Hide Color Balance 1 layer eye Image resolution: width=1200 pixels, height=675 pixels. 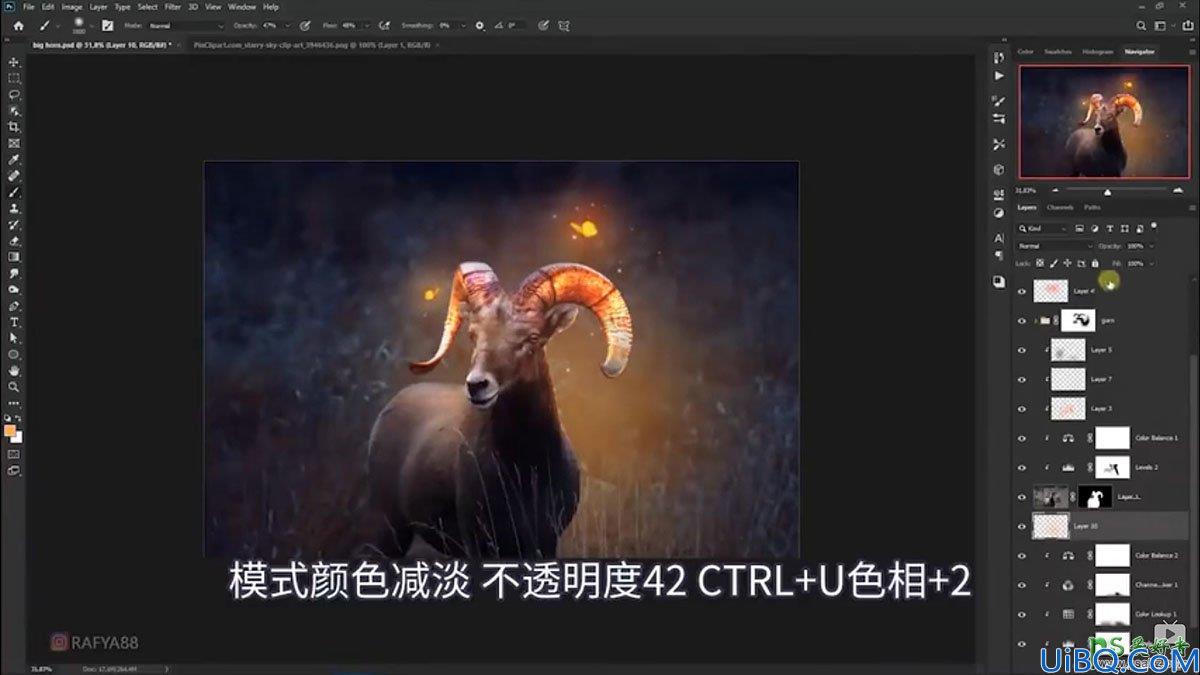(x=1022, y=438)
